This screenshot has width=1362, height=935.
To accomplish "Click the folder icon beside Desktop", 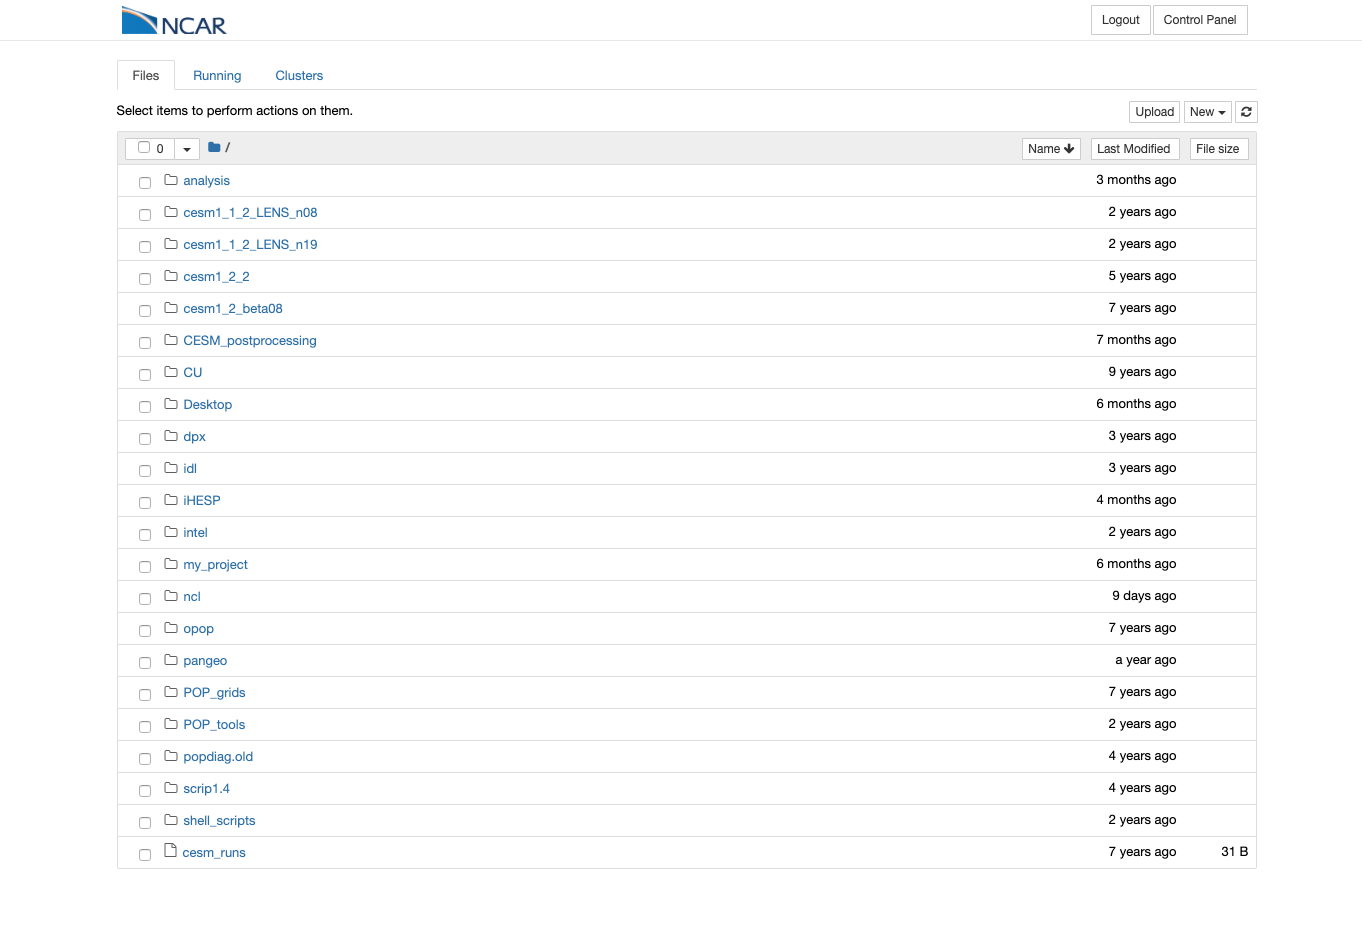I will pos(171,404).
